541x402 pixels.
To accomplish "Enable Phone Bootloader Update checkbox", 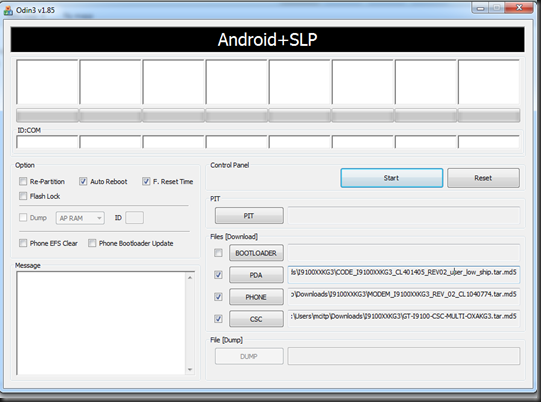I will [92, 243].
